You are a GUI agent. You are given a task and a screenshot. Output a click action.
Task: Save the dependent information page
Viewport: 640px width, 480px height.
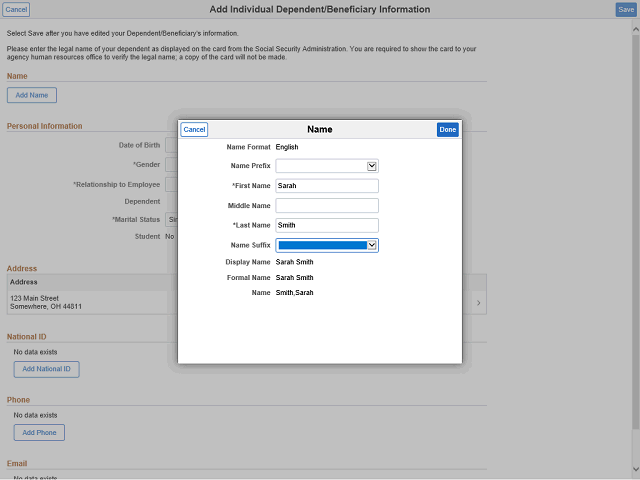click(625, 10)
